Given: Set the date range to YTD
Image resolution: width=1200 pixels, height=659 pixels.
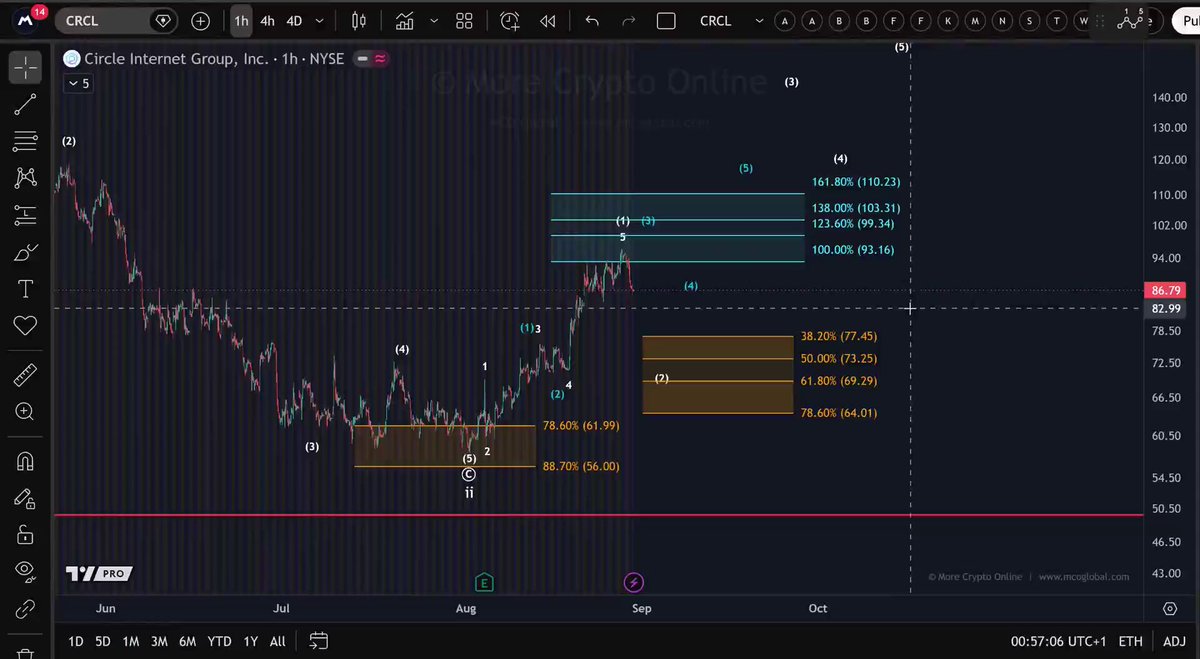Looking at the screenshot, I should click(219, 641).
